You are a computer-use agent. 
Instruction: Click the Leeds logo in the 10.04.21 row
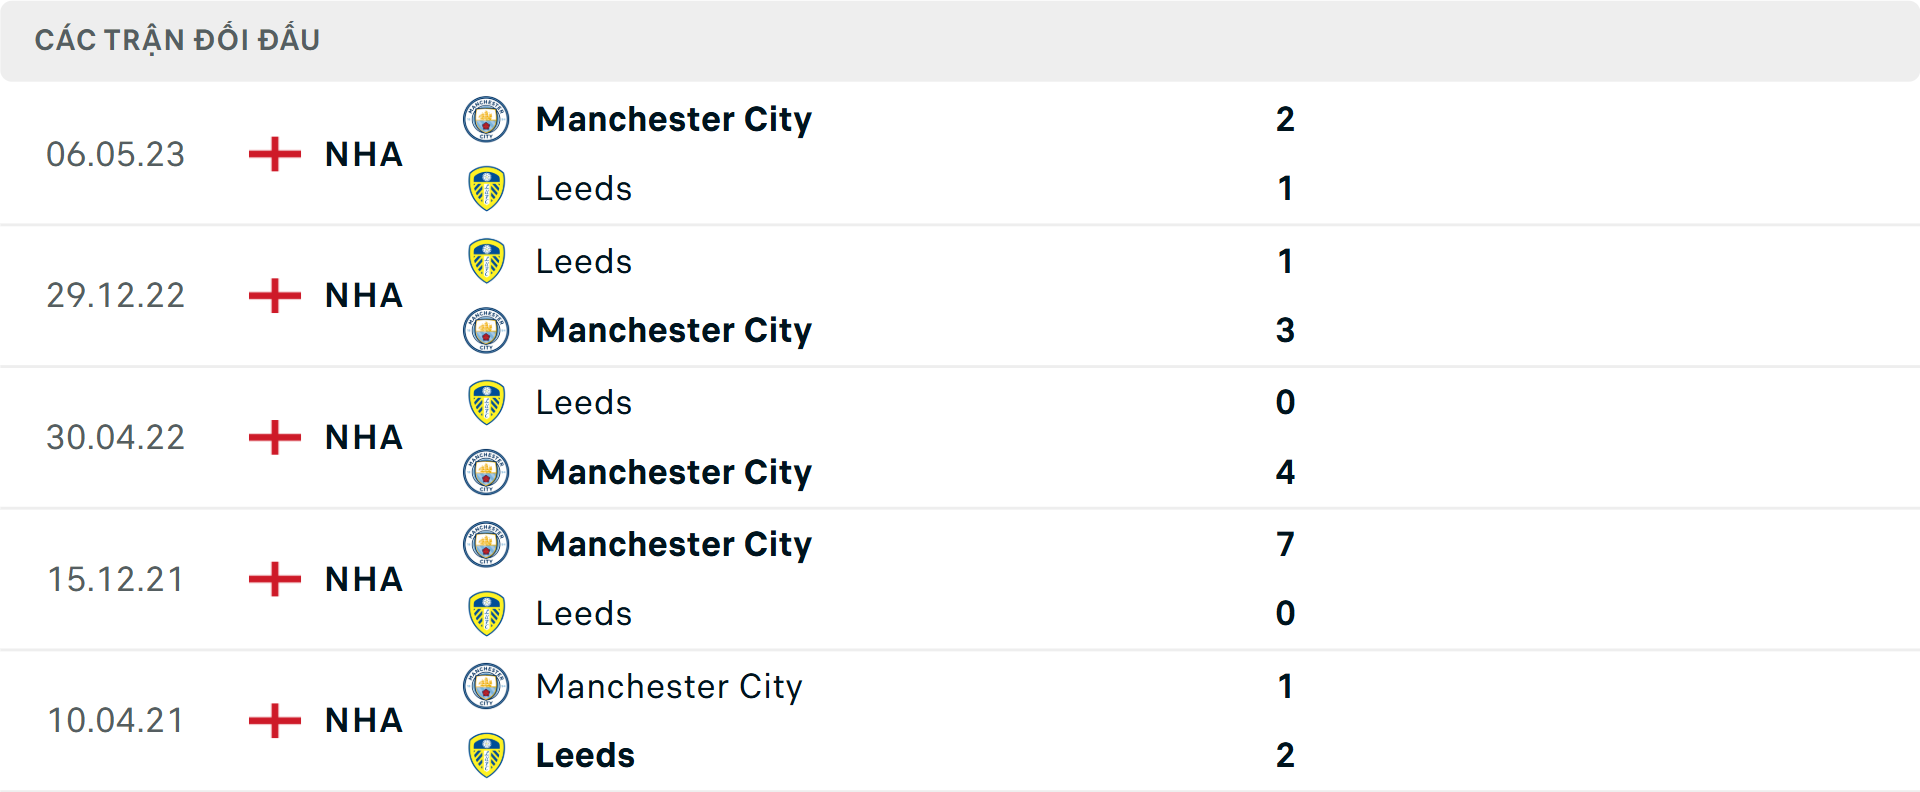pyautogui.click(x=487, y=755)
